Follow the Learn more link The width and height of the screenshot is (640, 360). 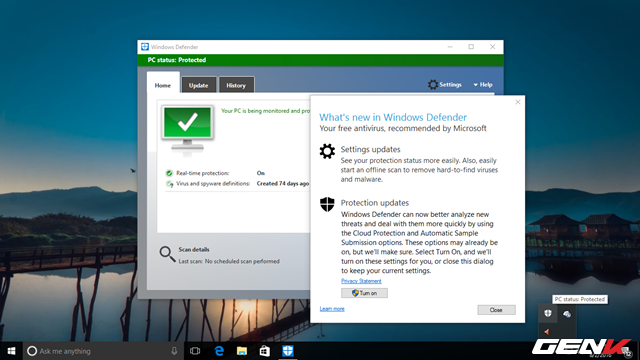(332, 309)
